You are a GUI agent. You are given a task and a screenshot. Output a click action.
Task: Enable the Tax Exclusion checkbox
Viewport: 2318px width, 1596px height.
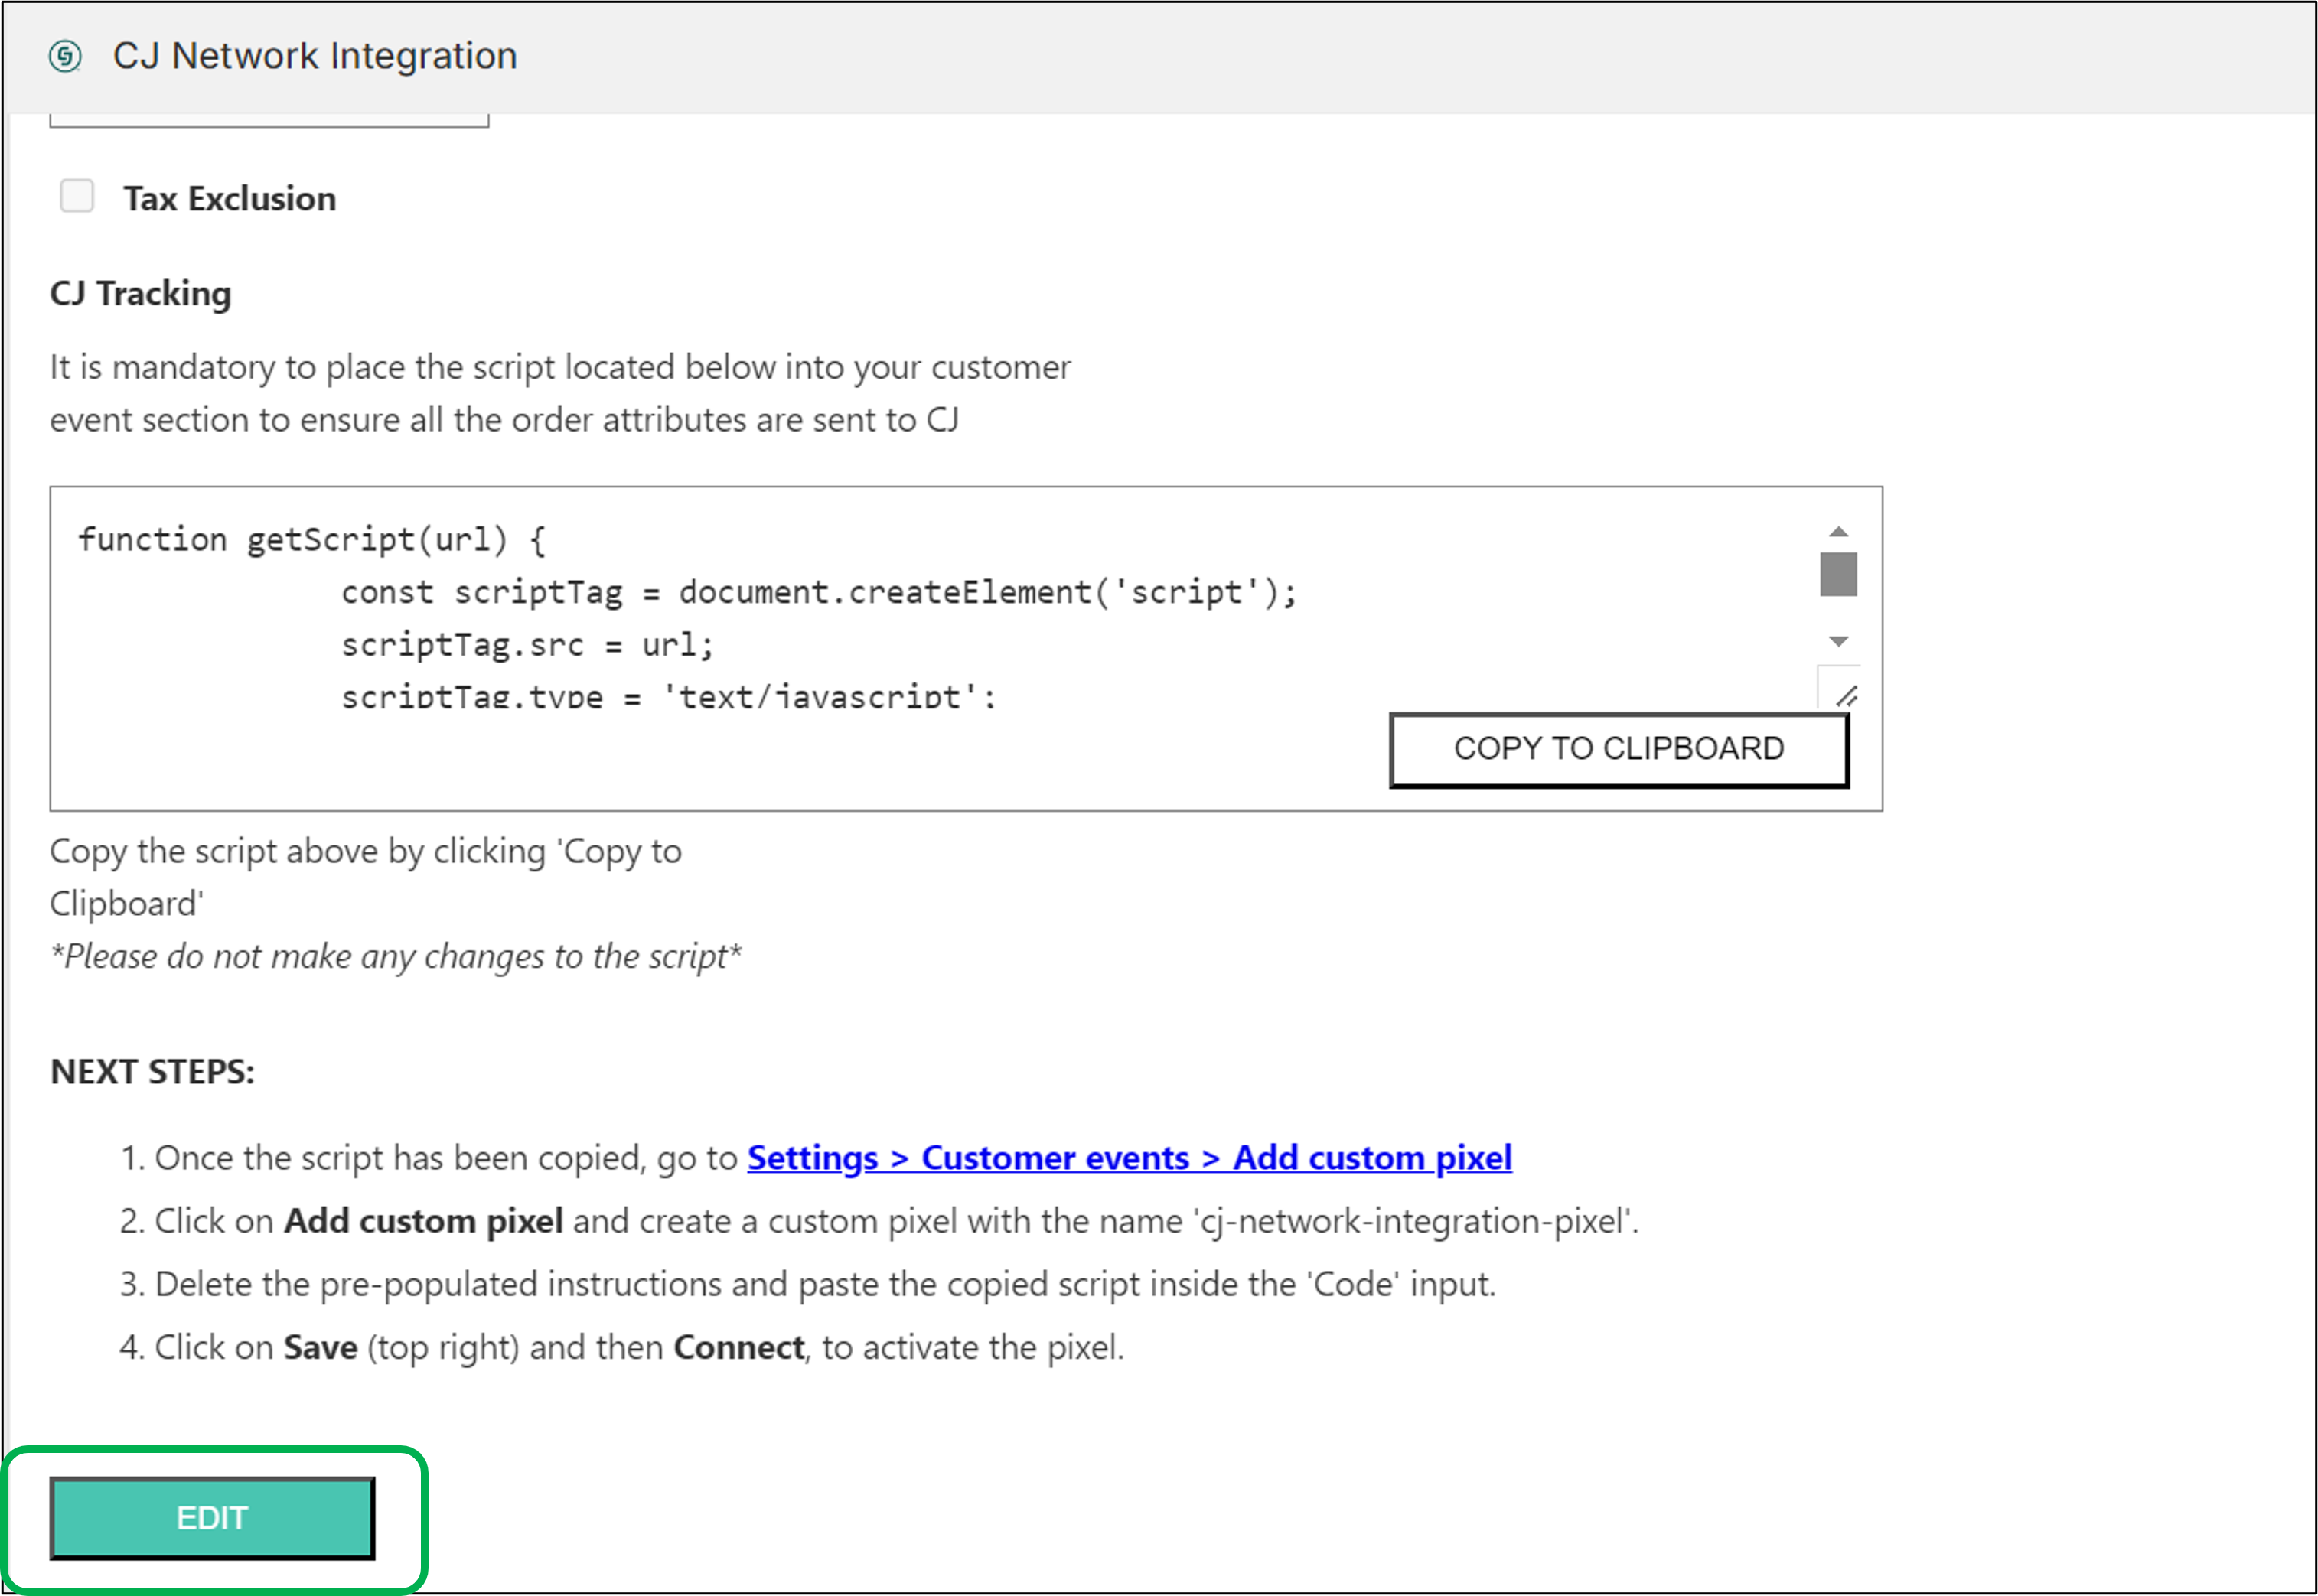(x=76, y=196)
